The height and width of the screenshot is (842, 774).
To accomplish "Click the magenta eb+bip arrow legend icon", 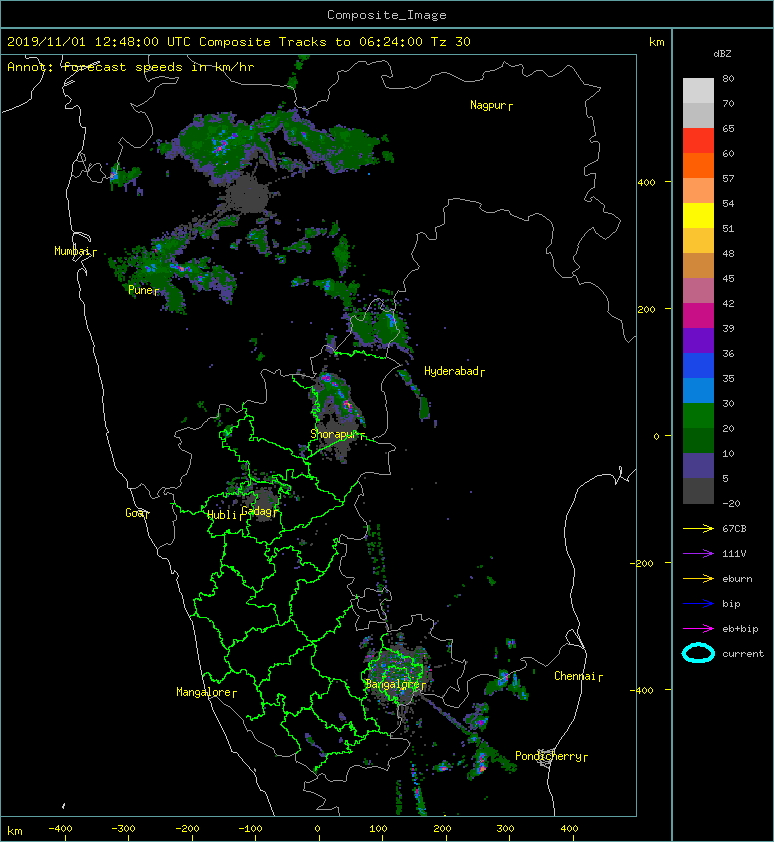I will click(x=698, y=629).
